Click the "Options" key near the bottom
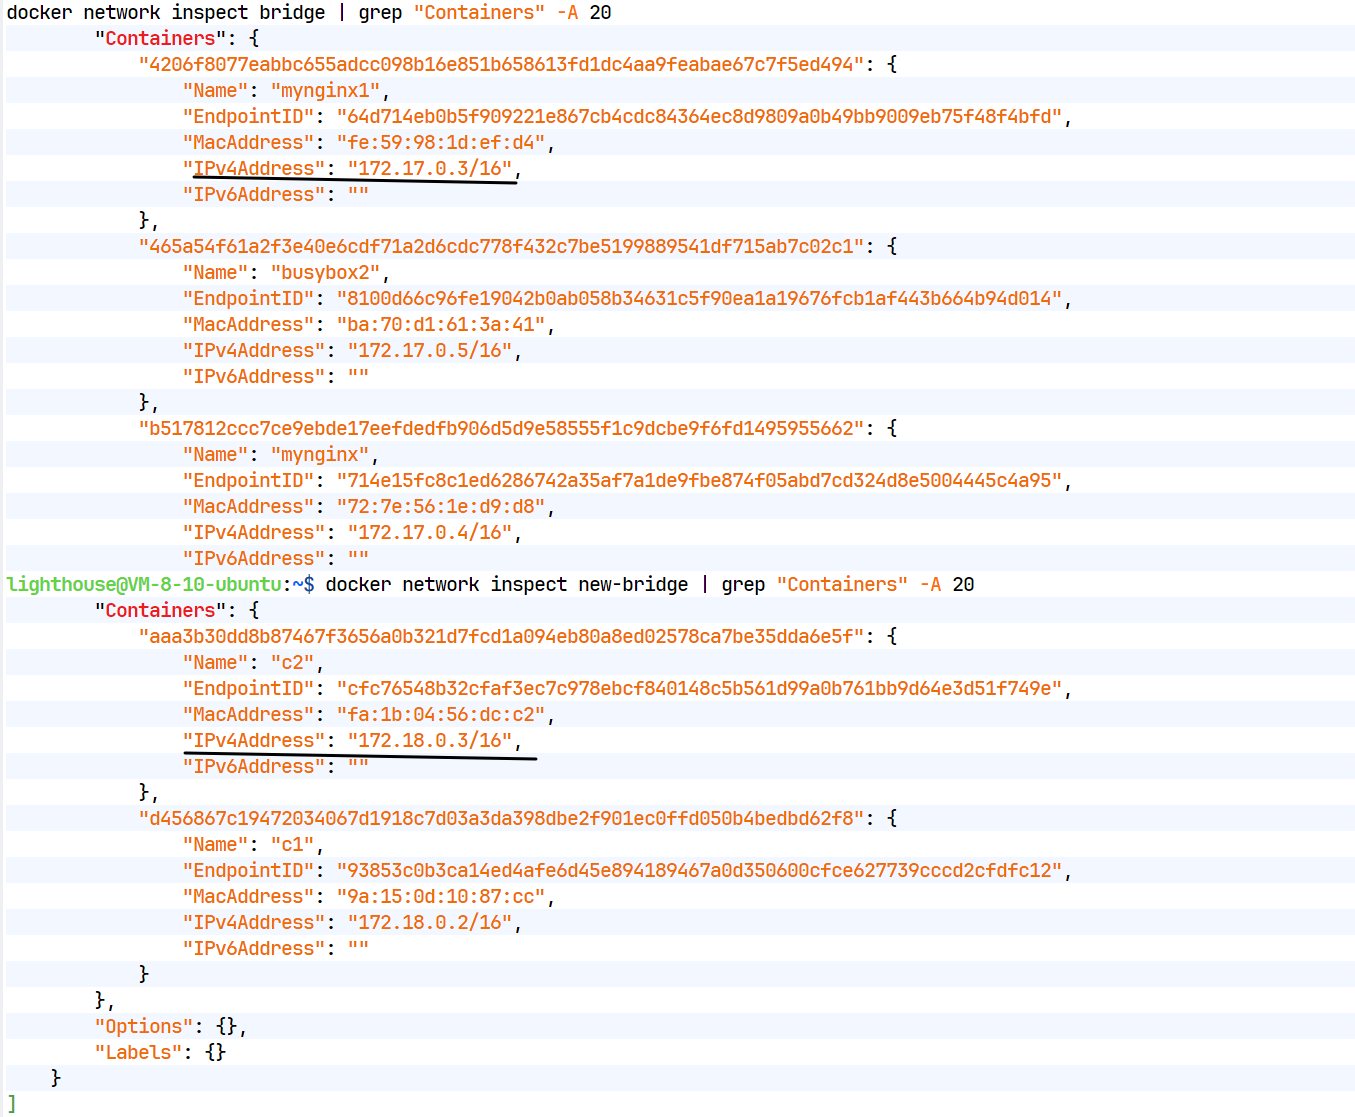1355x1117 pixels. pyautogui.click(x=144, y=1027)
